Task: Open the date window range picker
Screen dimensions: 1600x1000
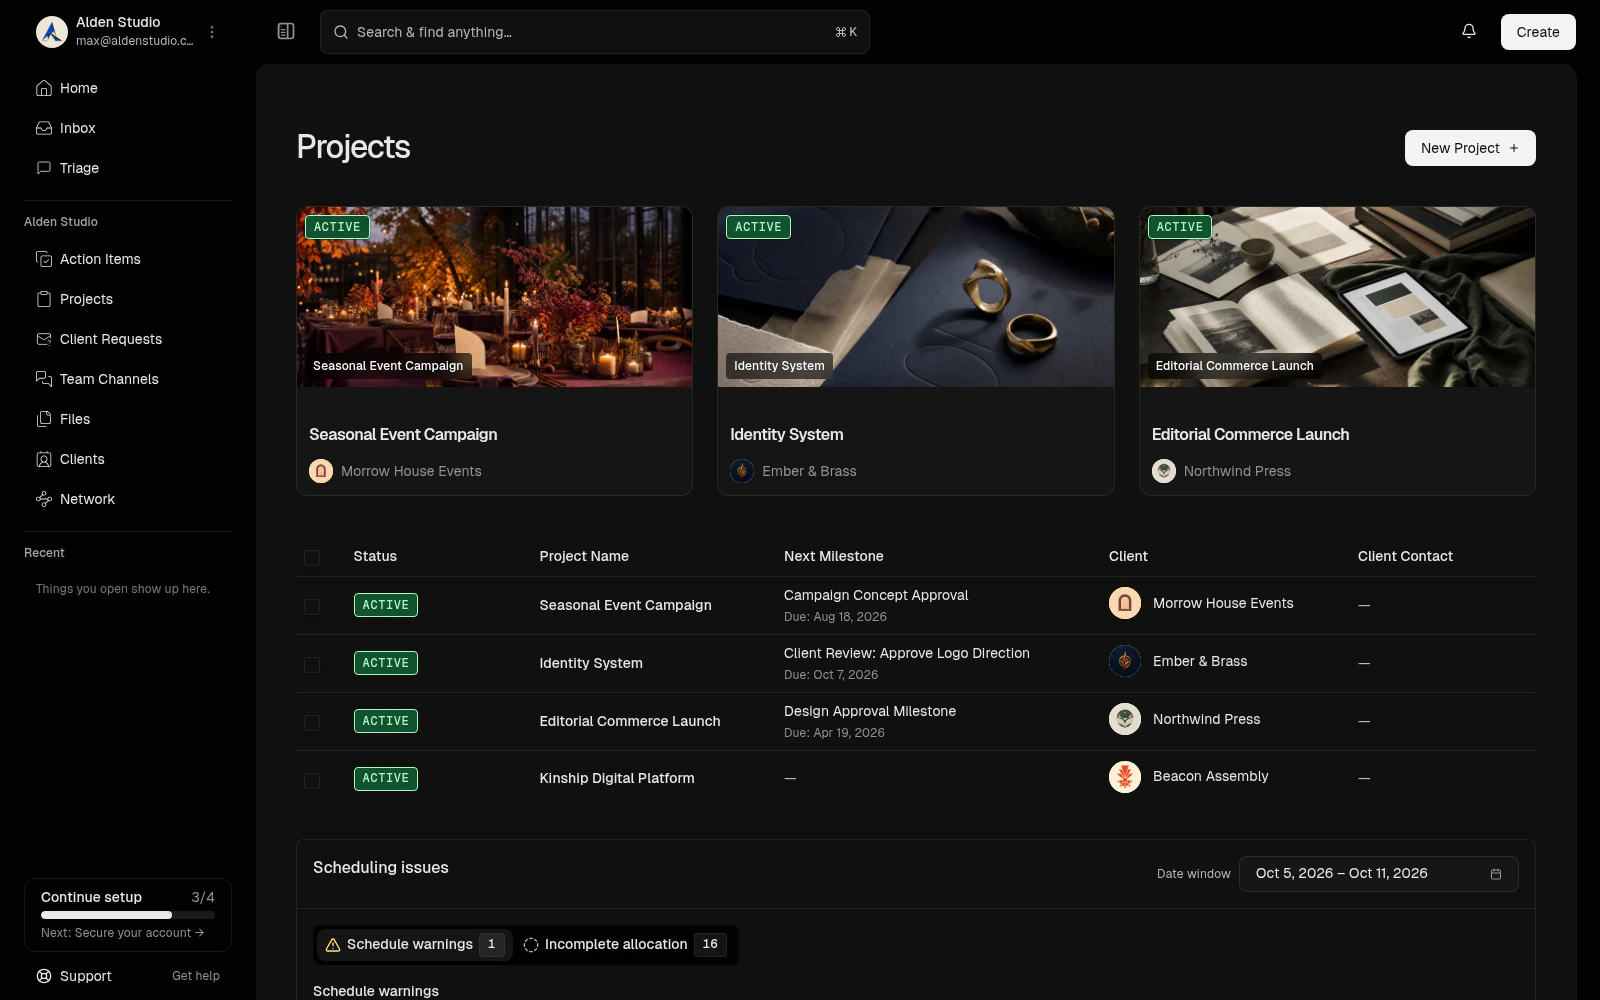Action: point(1378,874)
